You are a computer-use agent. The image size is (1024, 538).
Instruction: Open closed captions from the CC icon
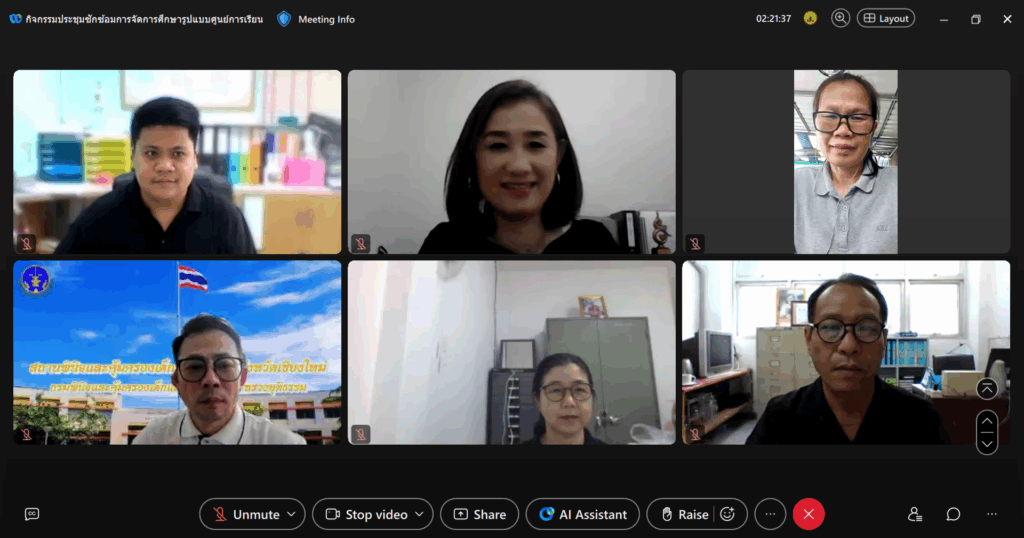click(x=32, y=514)
